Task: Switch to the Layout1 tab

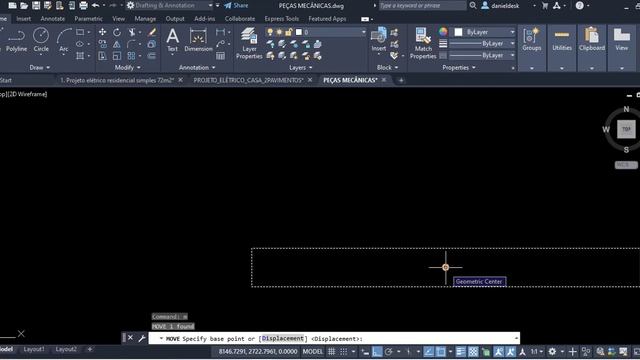Action: point(34,349)
